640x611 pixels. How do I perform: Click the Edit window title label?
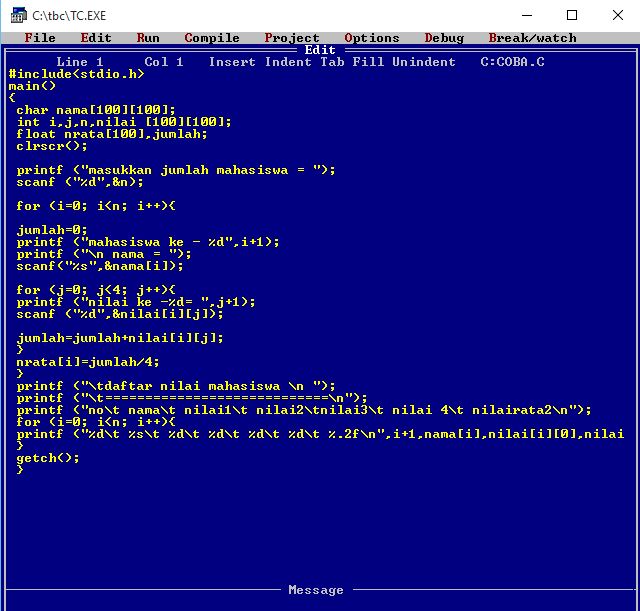tap(320, 50)
